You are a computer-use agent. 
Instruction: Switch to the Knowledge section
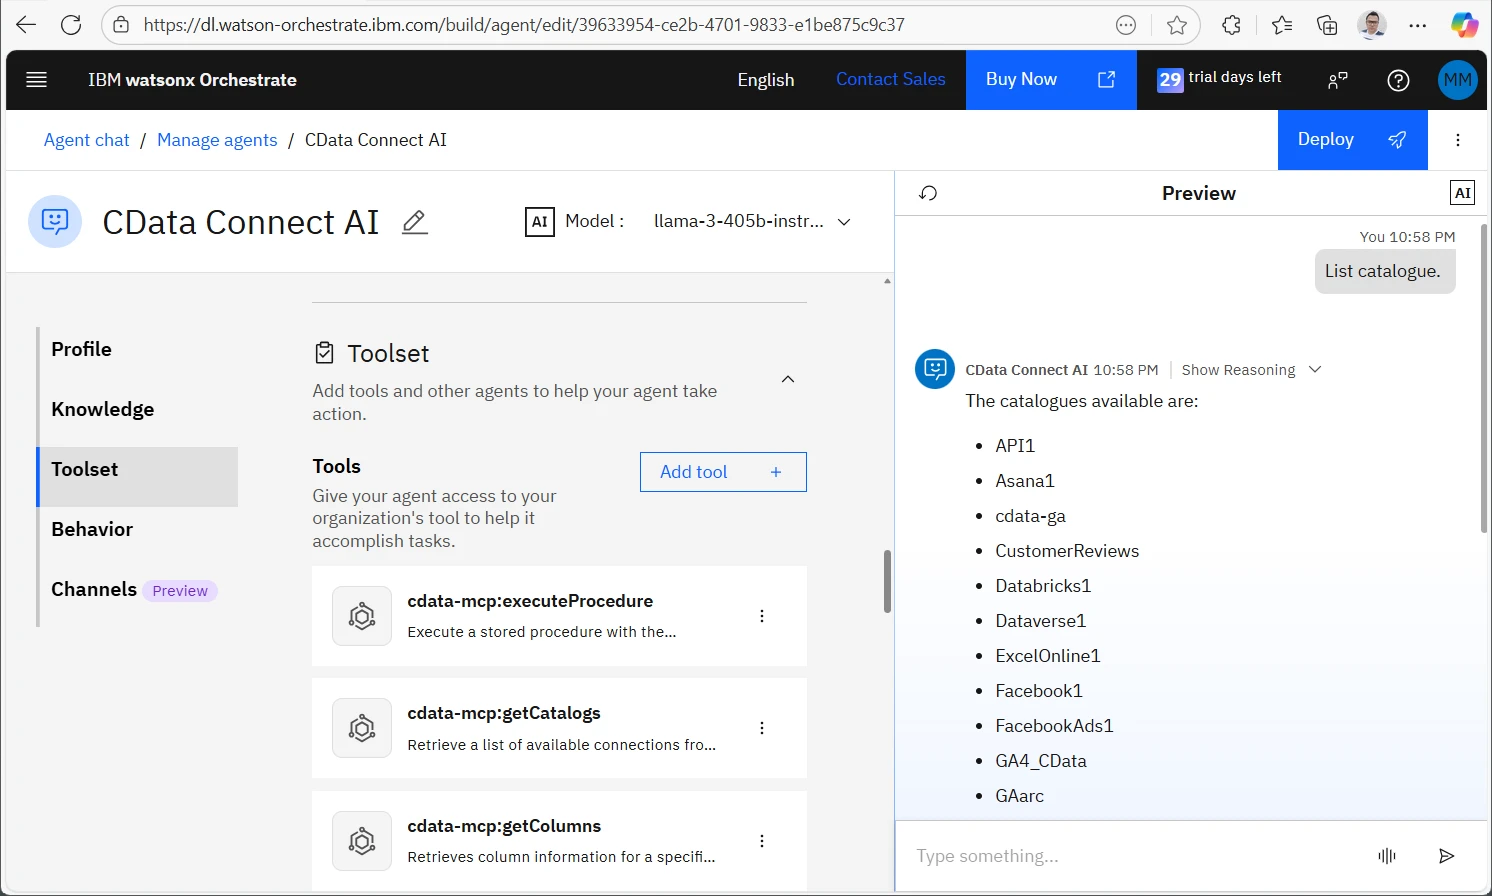pyautogui.click(x=103, y=409)
